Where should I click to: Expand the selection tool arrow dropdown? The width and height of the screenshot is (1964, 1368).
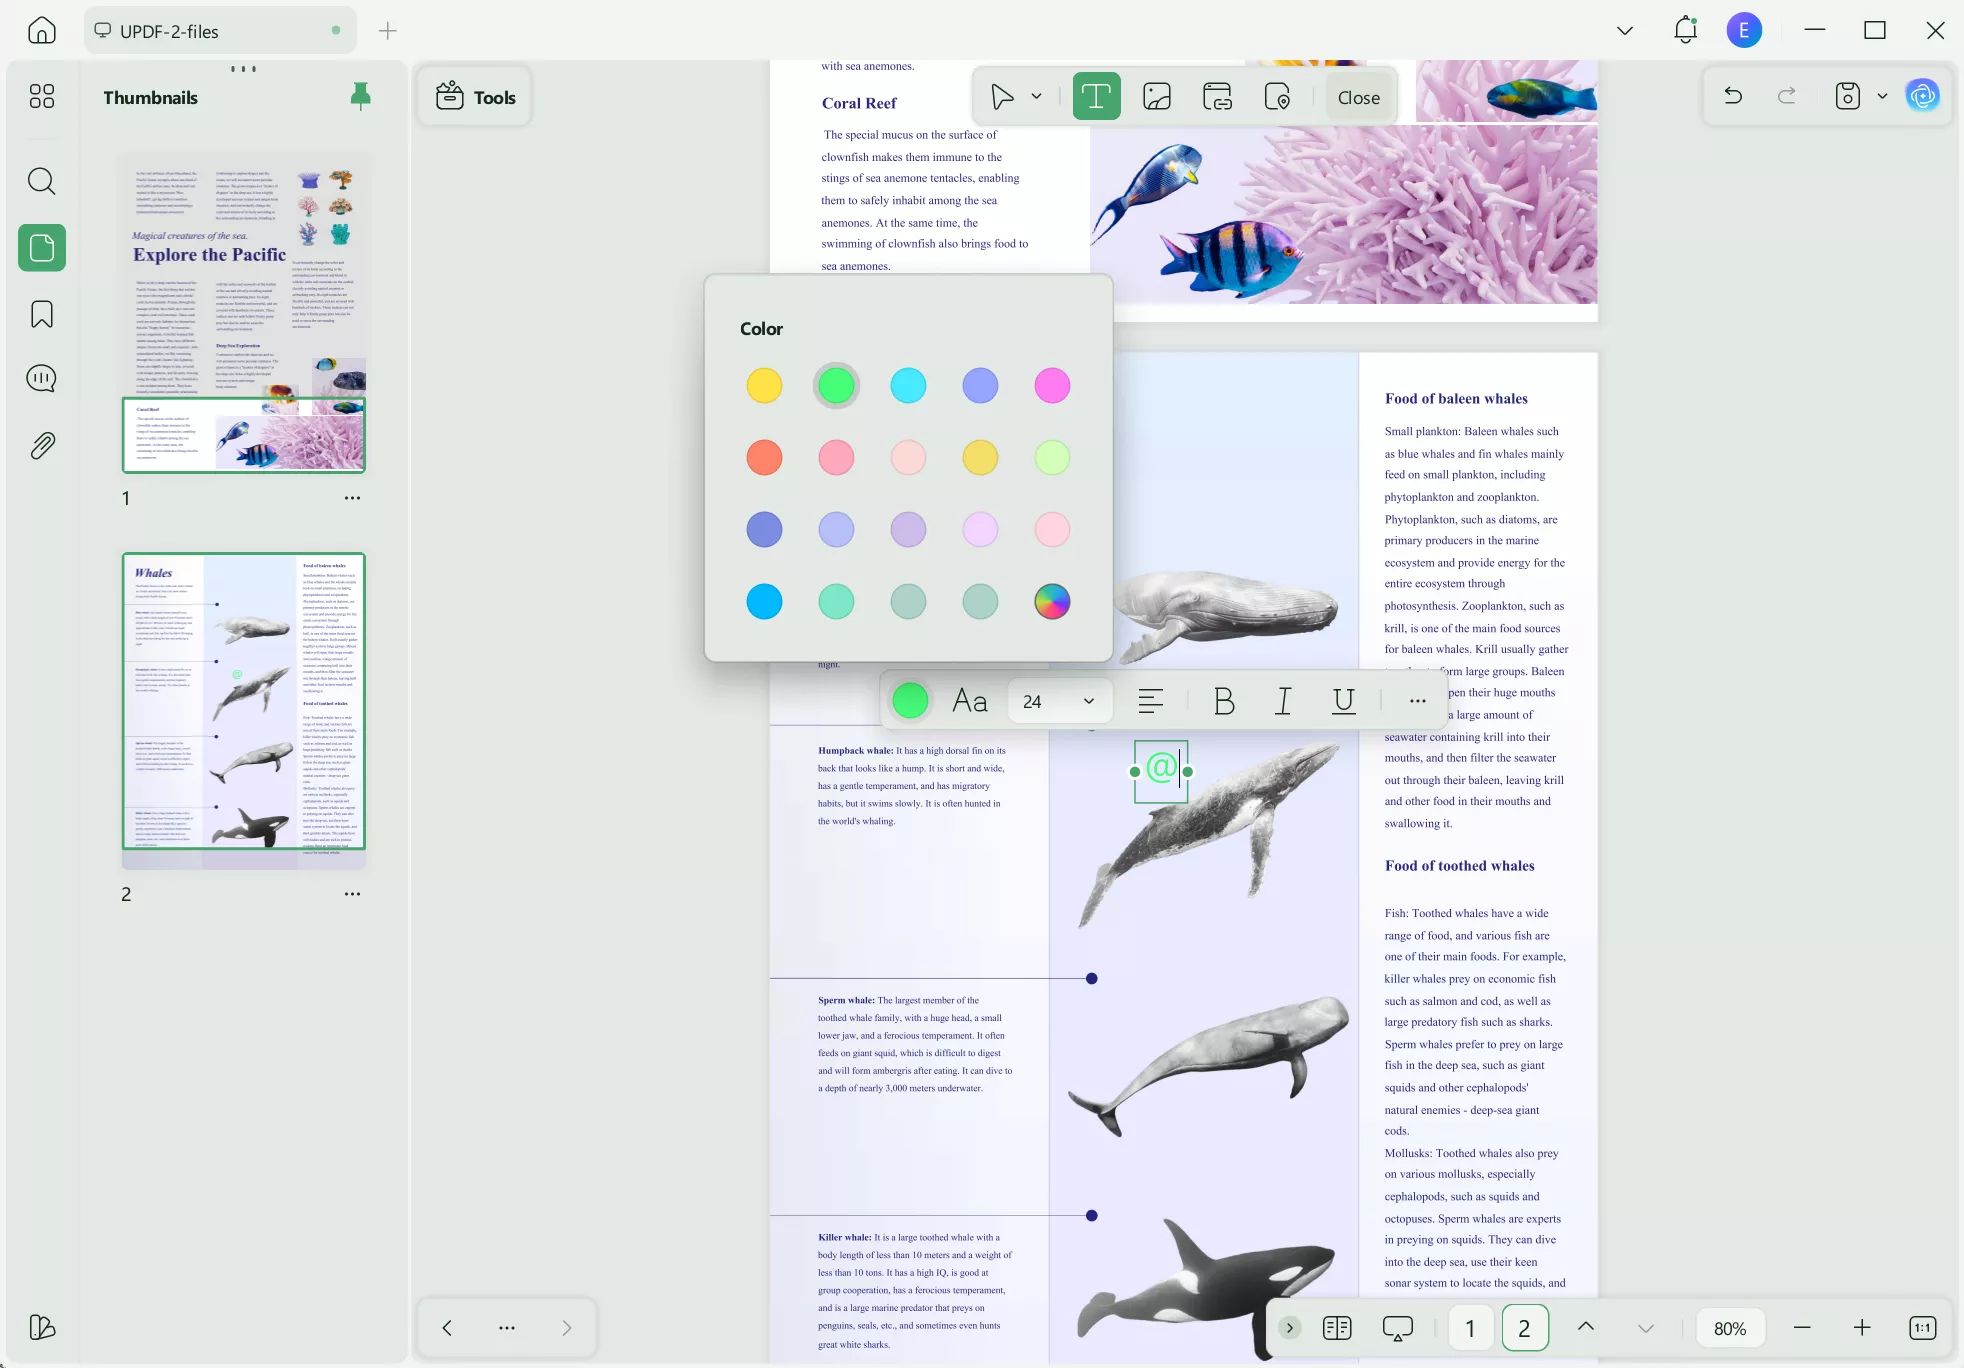[1036, 96]
